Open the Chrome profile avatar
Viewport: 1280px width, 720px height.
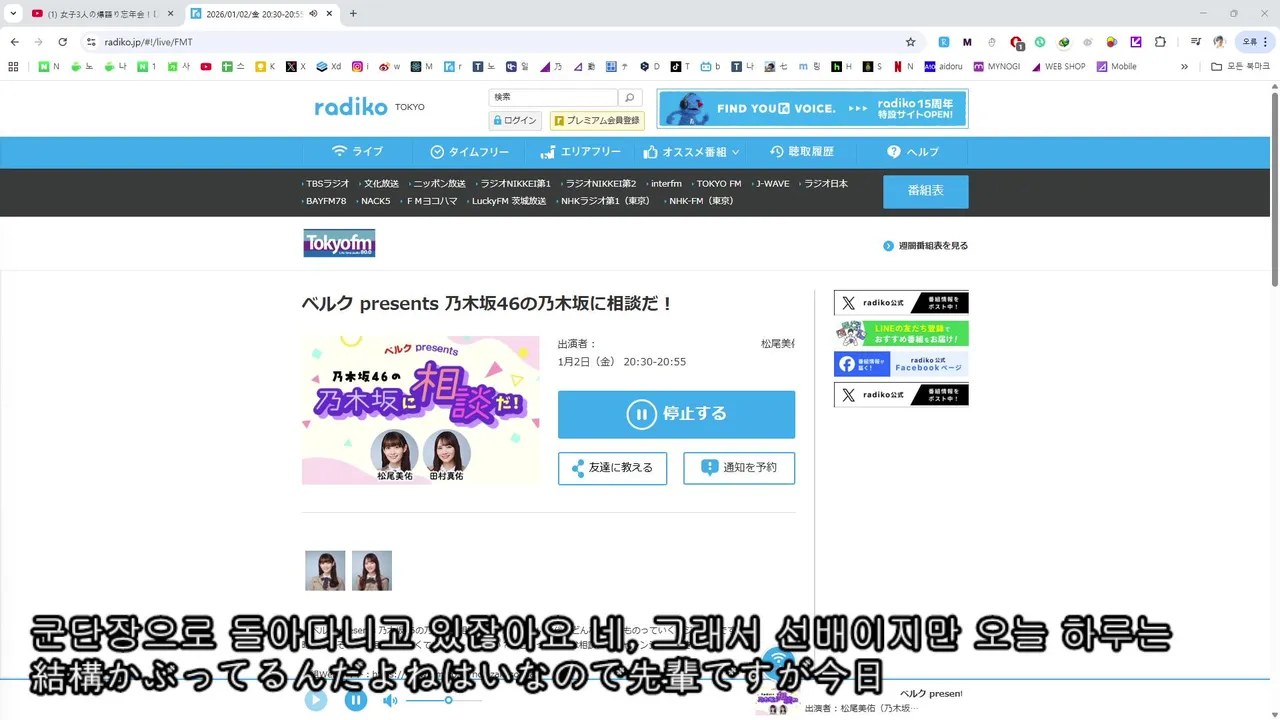1219,42
